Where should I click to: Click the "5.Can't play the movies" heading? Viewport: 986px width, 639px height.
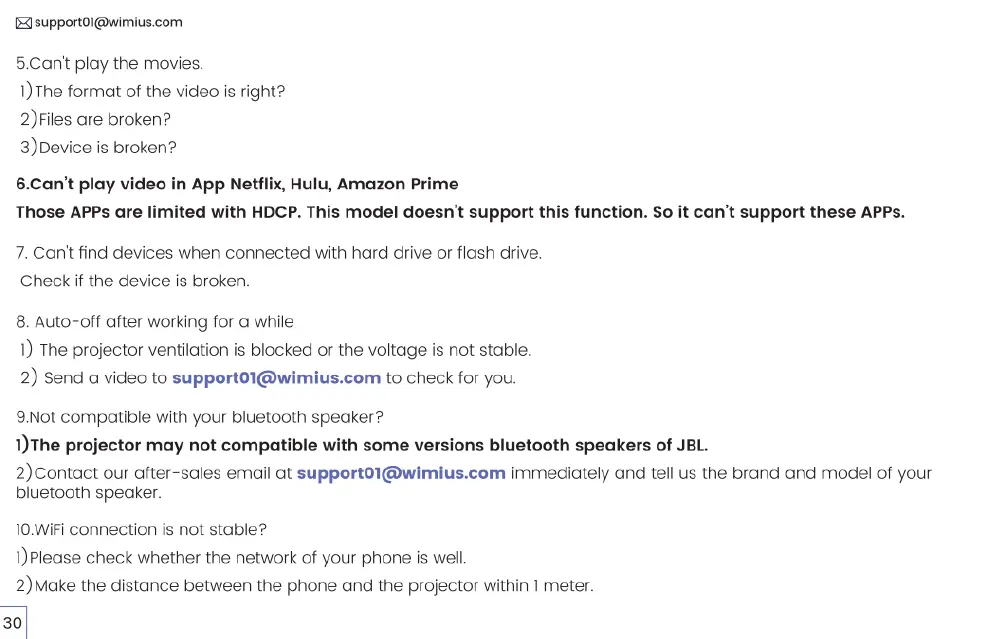click(109, 64)
